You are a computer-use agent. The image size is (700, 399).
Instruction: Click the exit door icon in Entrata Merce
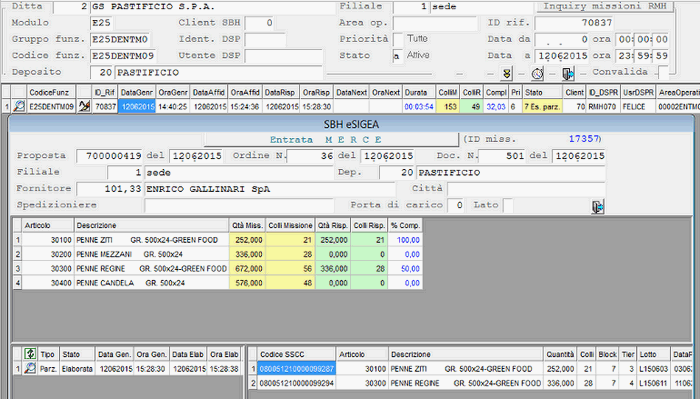(x=598, y=207)
